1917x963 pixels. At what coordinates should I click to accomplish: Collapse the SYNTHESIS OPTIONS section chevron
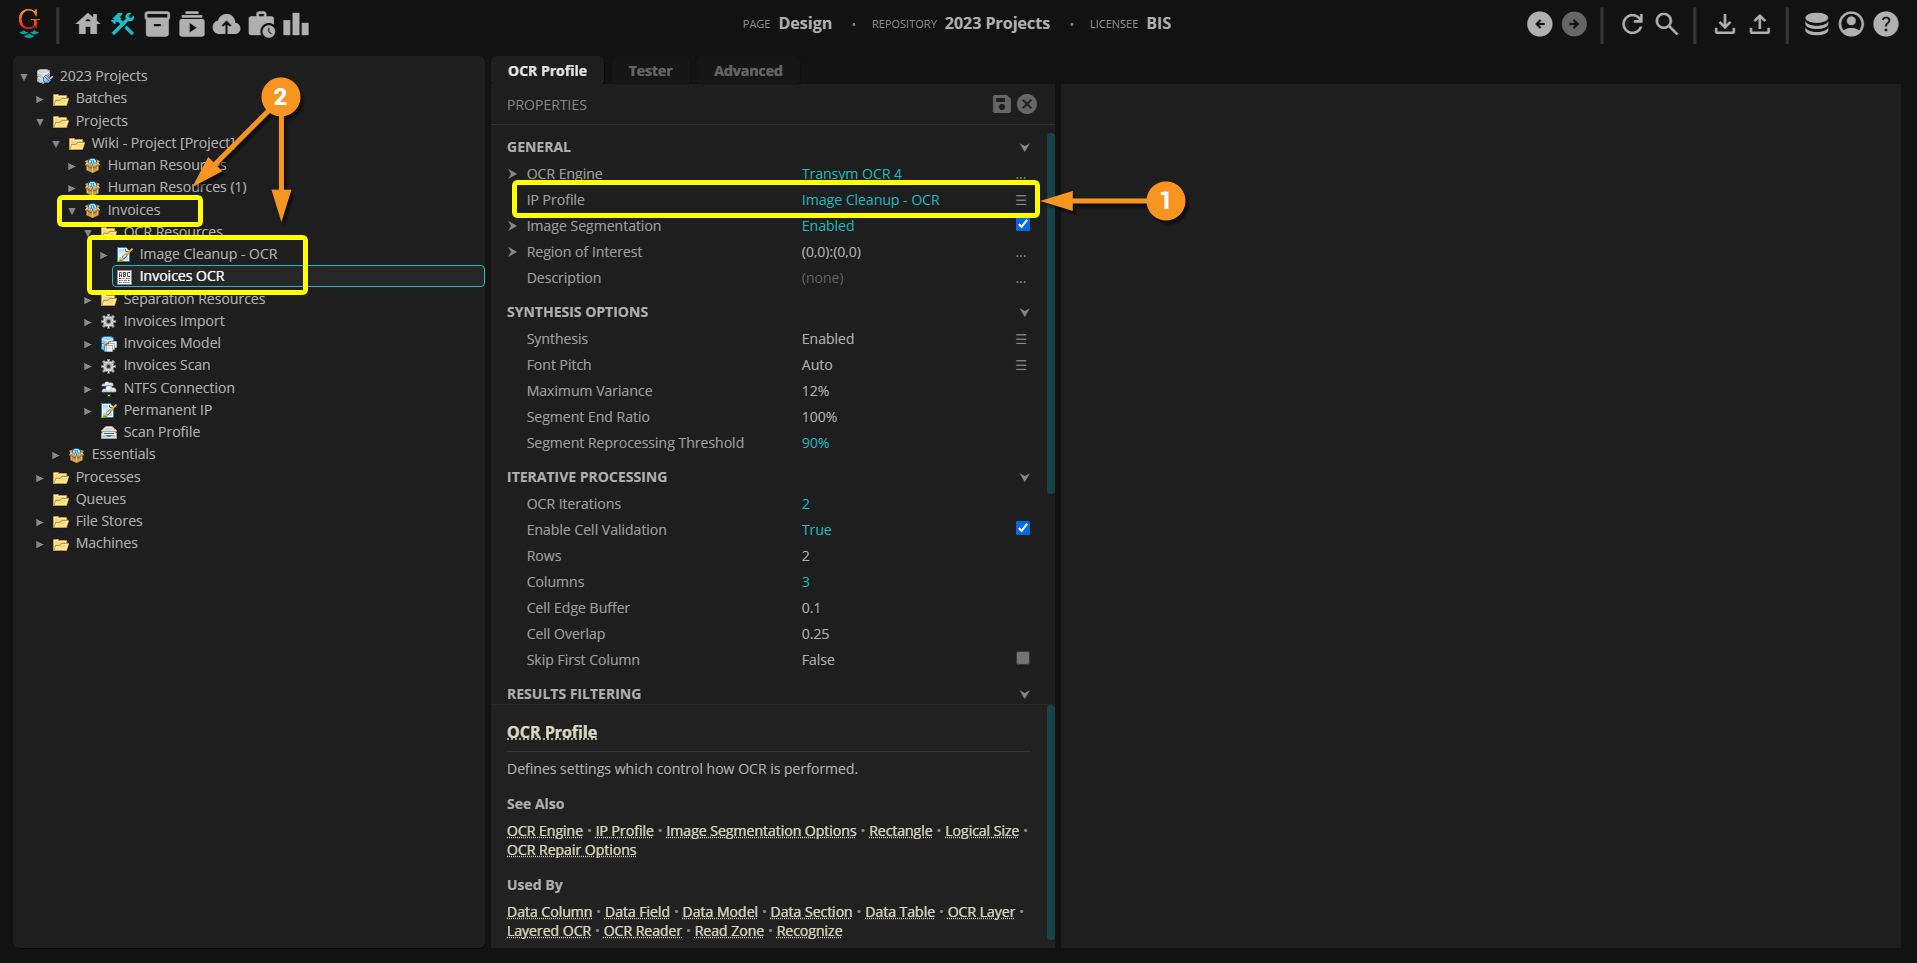1024,312
